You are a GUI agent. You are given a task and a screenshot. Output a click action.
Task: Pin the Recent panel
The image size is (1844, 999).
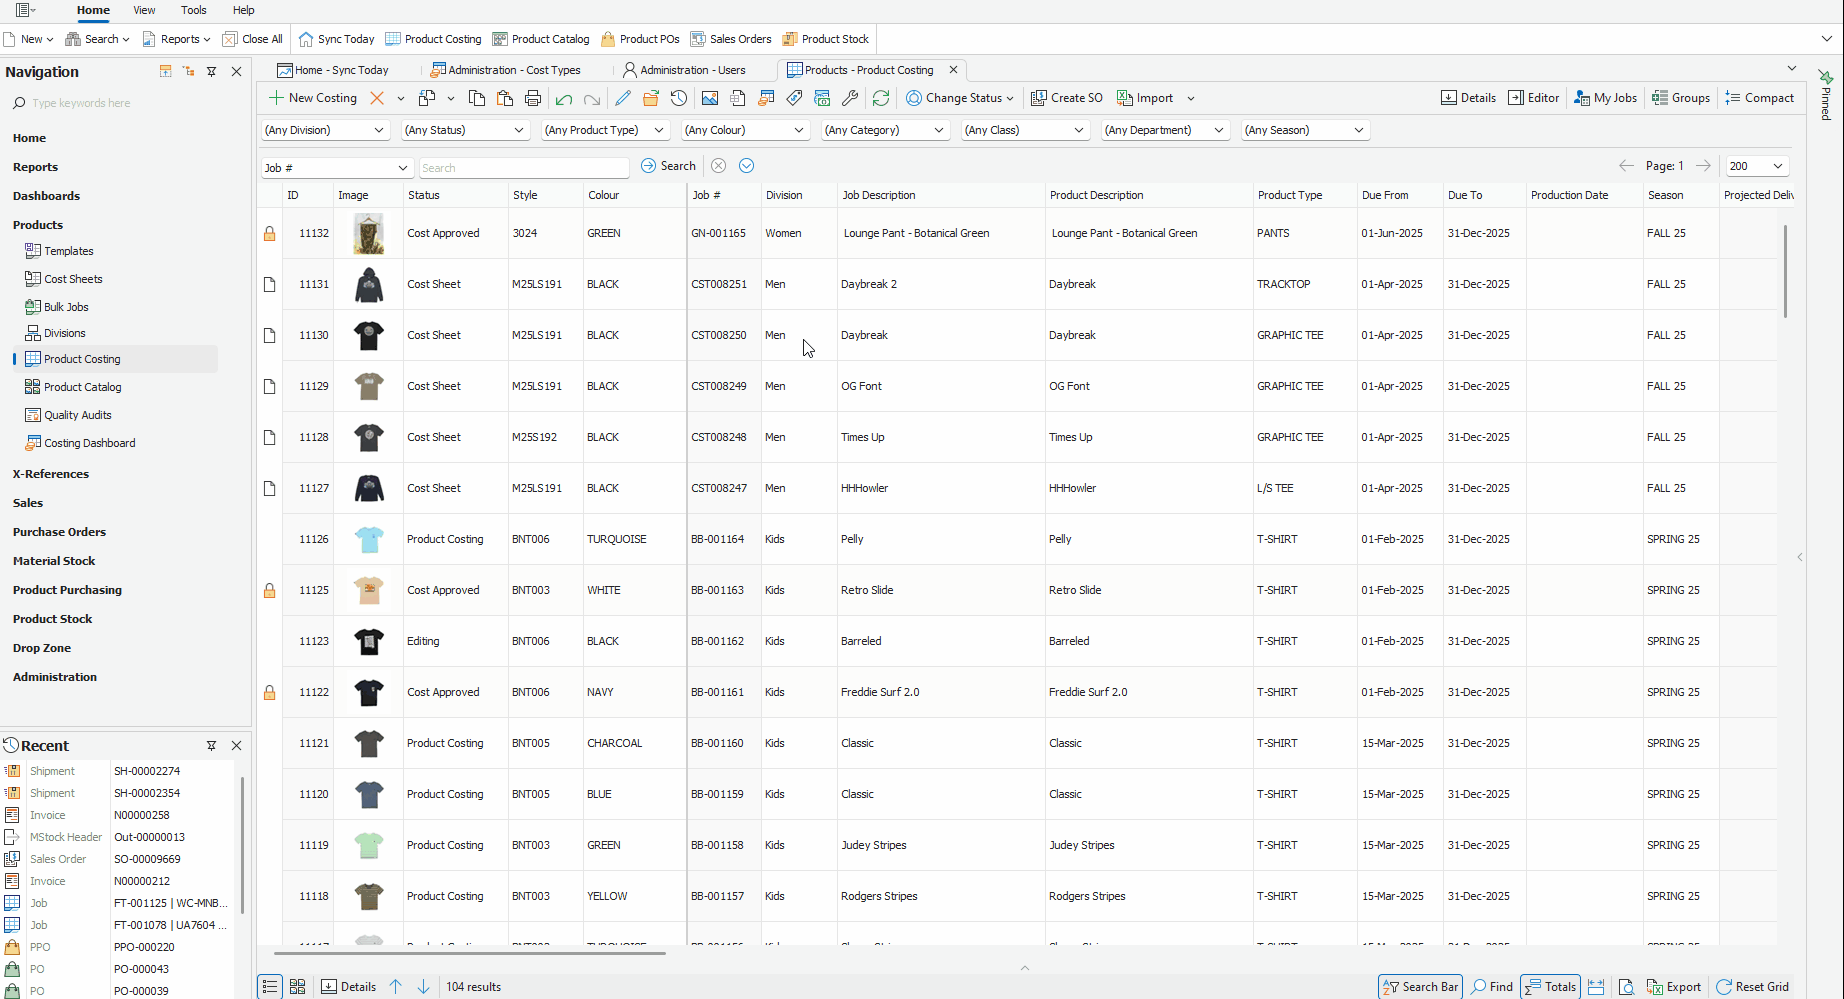[212, 746]
